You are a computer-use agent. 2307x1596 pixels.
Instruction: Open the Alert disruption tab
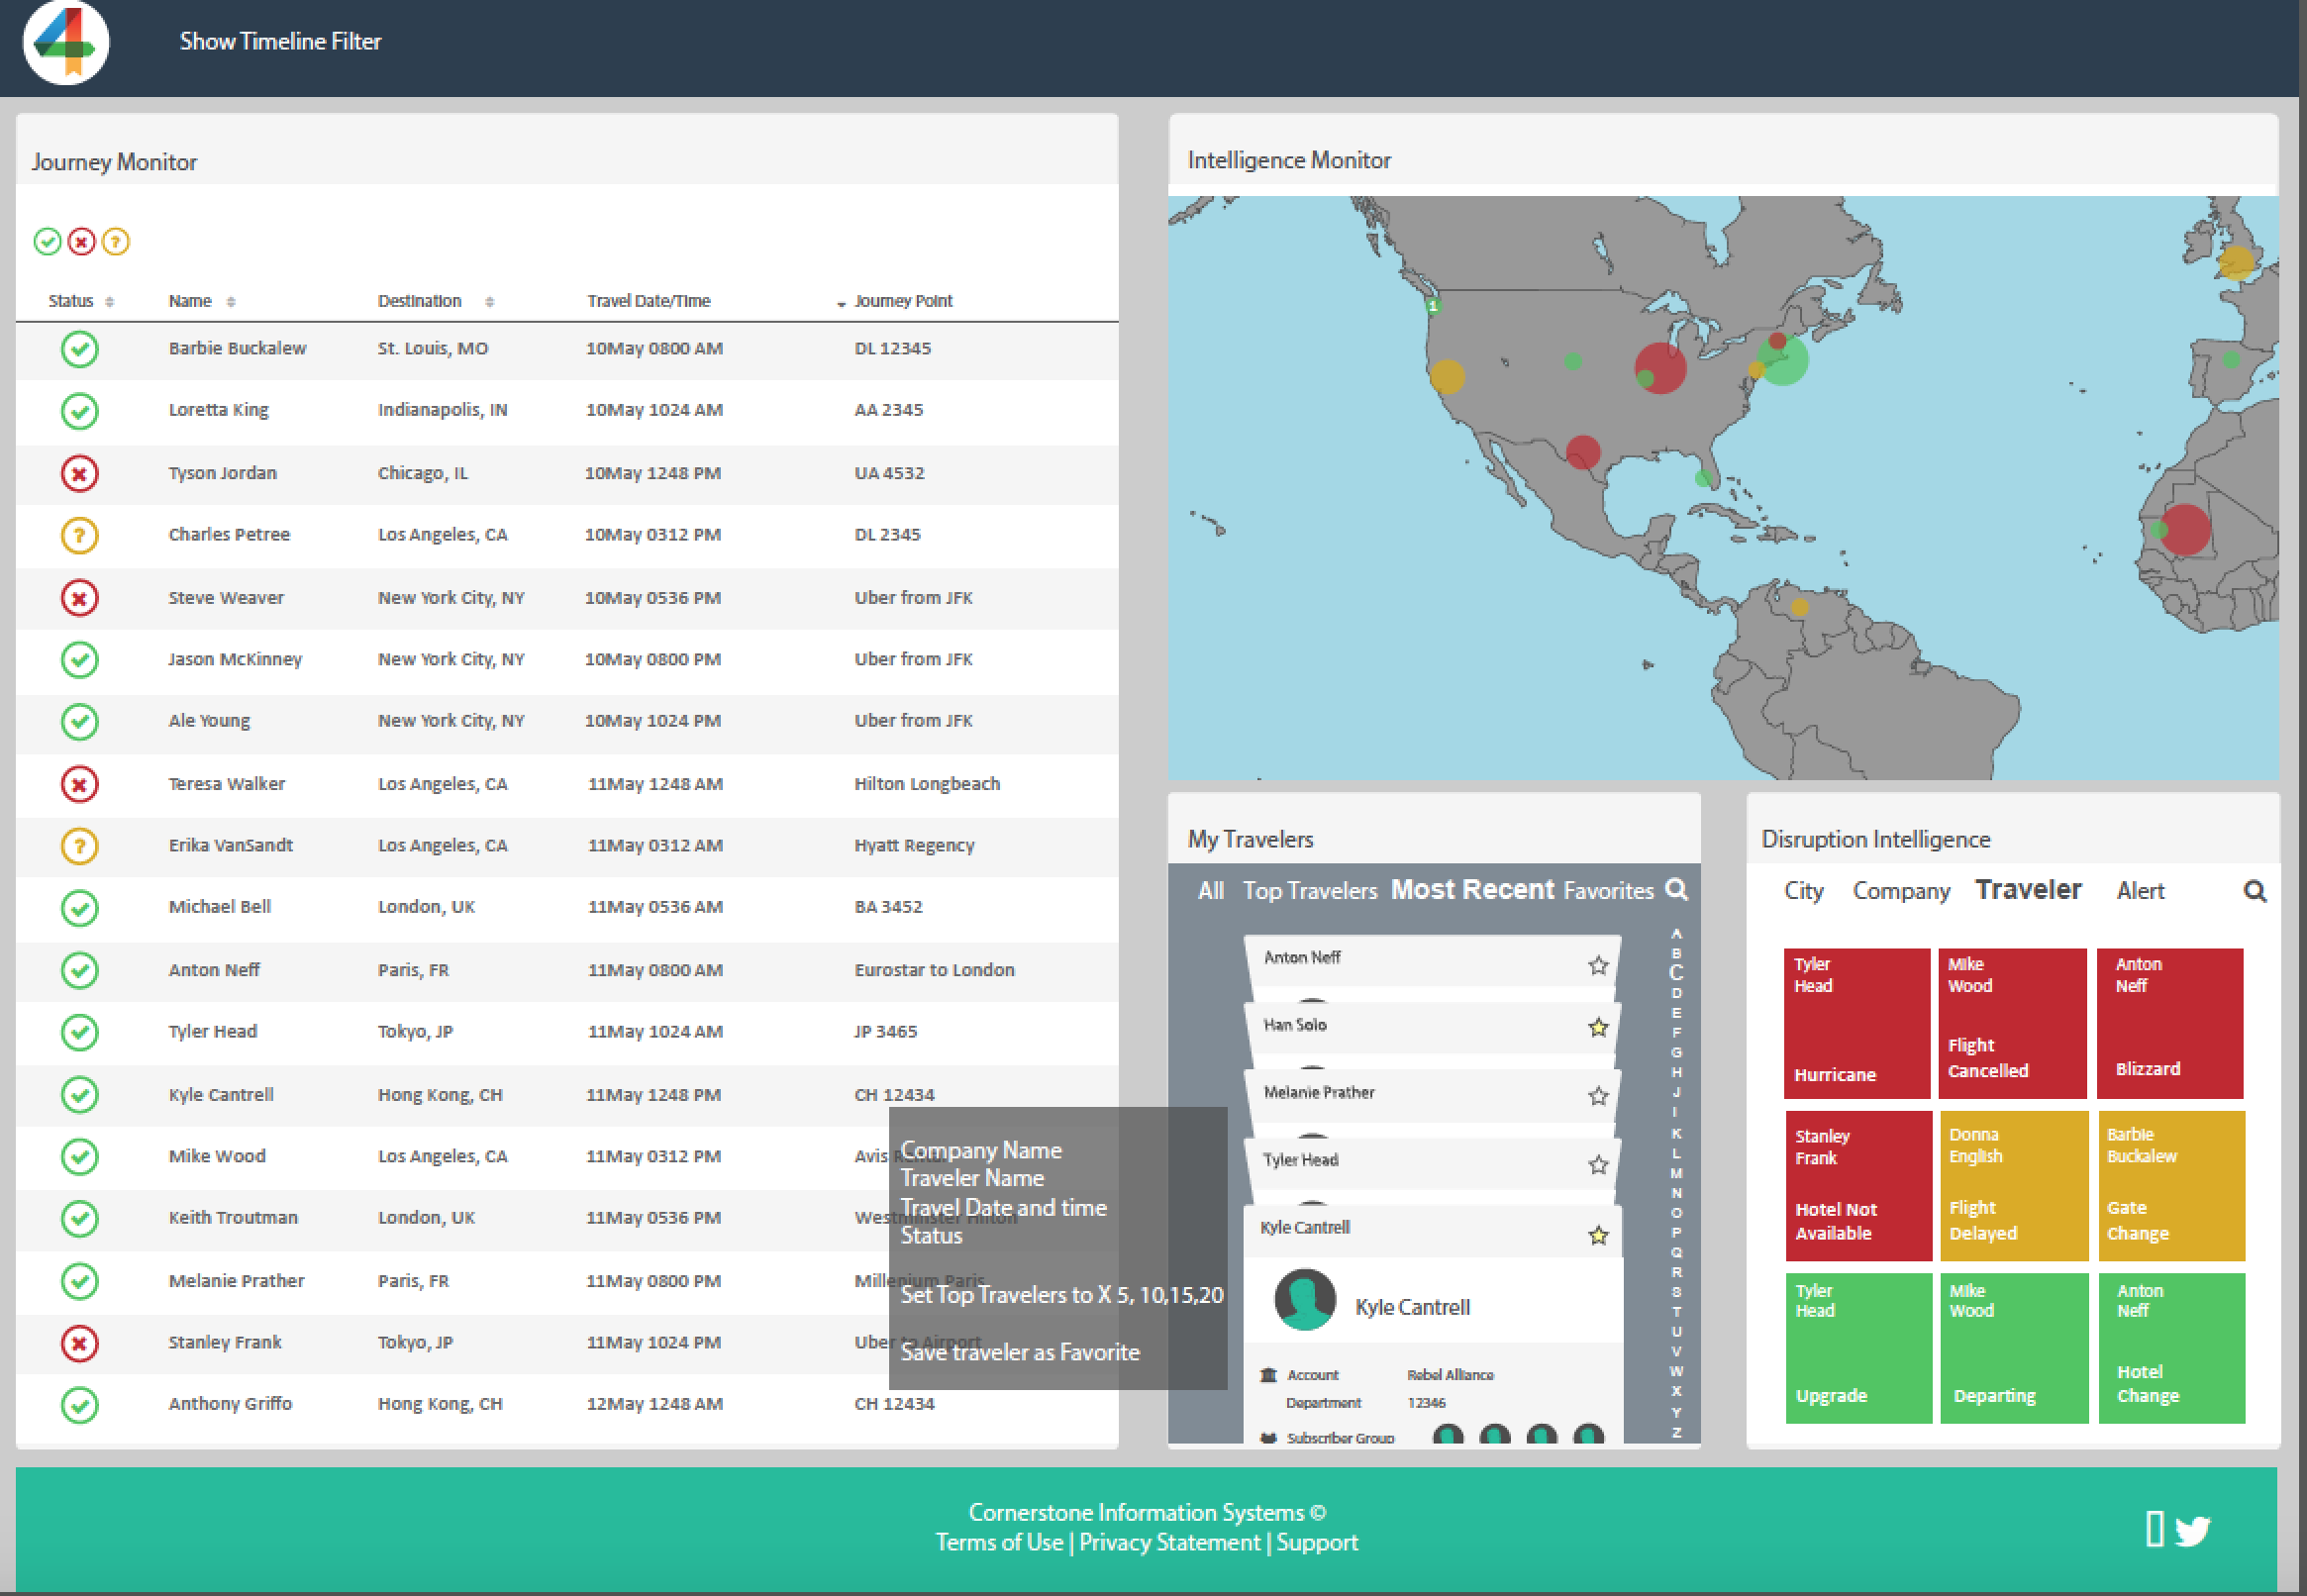2140,891
